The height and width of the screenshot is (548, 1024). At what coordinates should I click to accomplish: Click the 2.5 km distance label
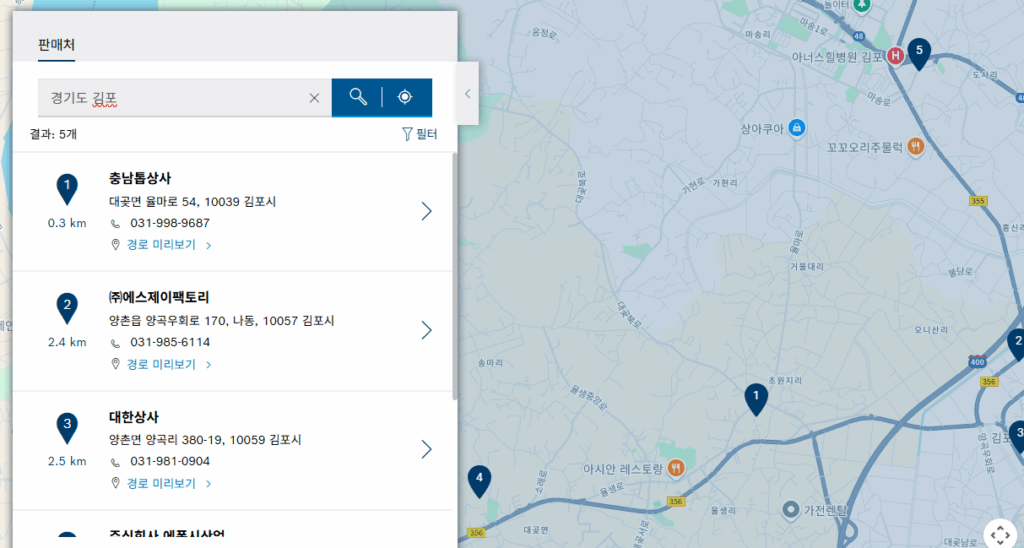tap(67, 461)
